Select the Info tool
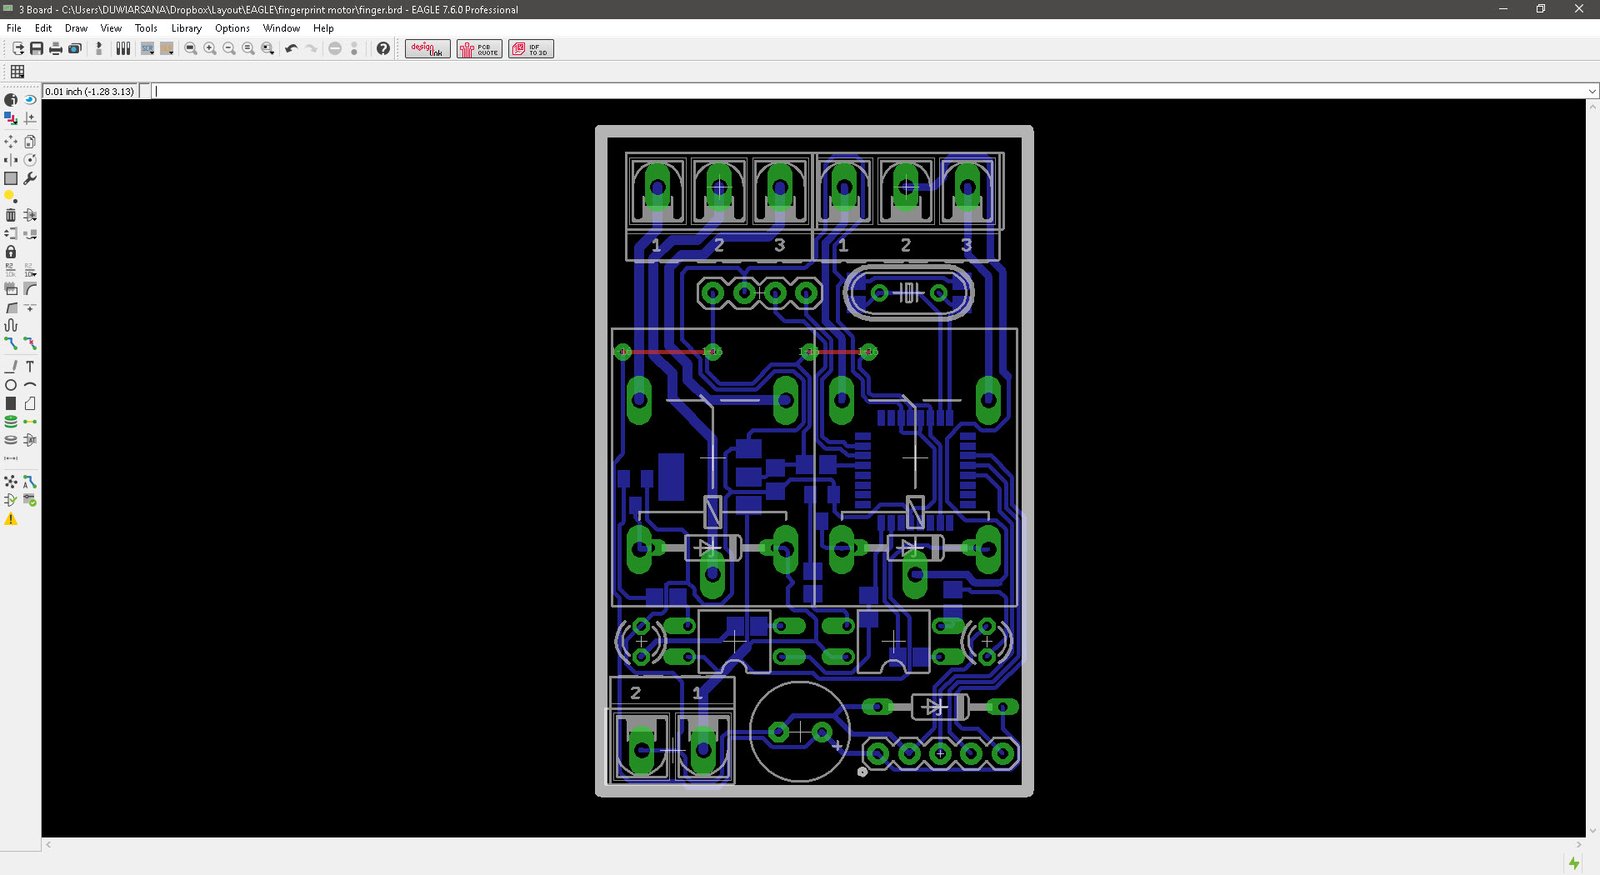1600x875 pixels. click(x=11, y=100)
